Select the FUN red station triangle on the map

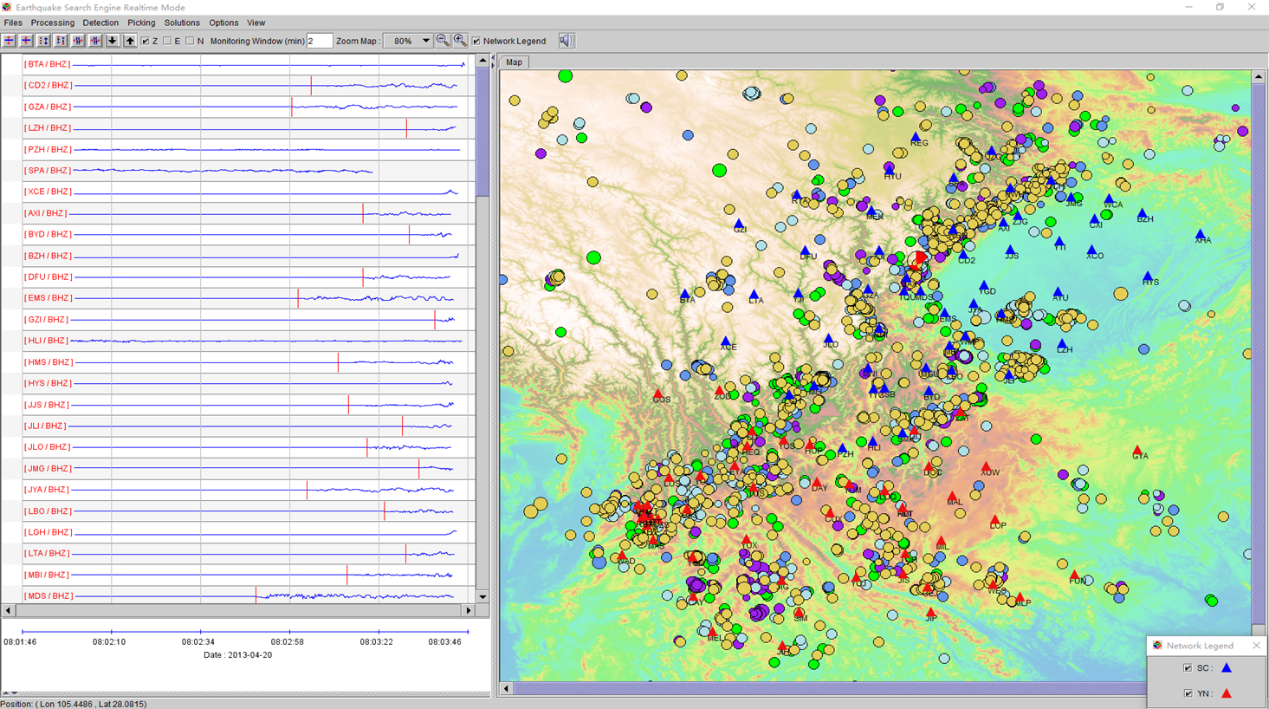click(1075, 575)
